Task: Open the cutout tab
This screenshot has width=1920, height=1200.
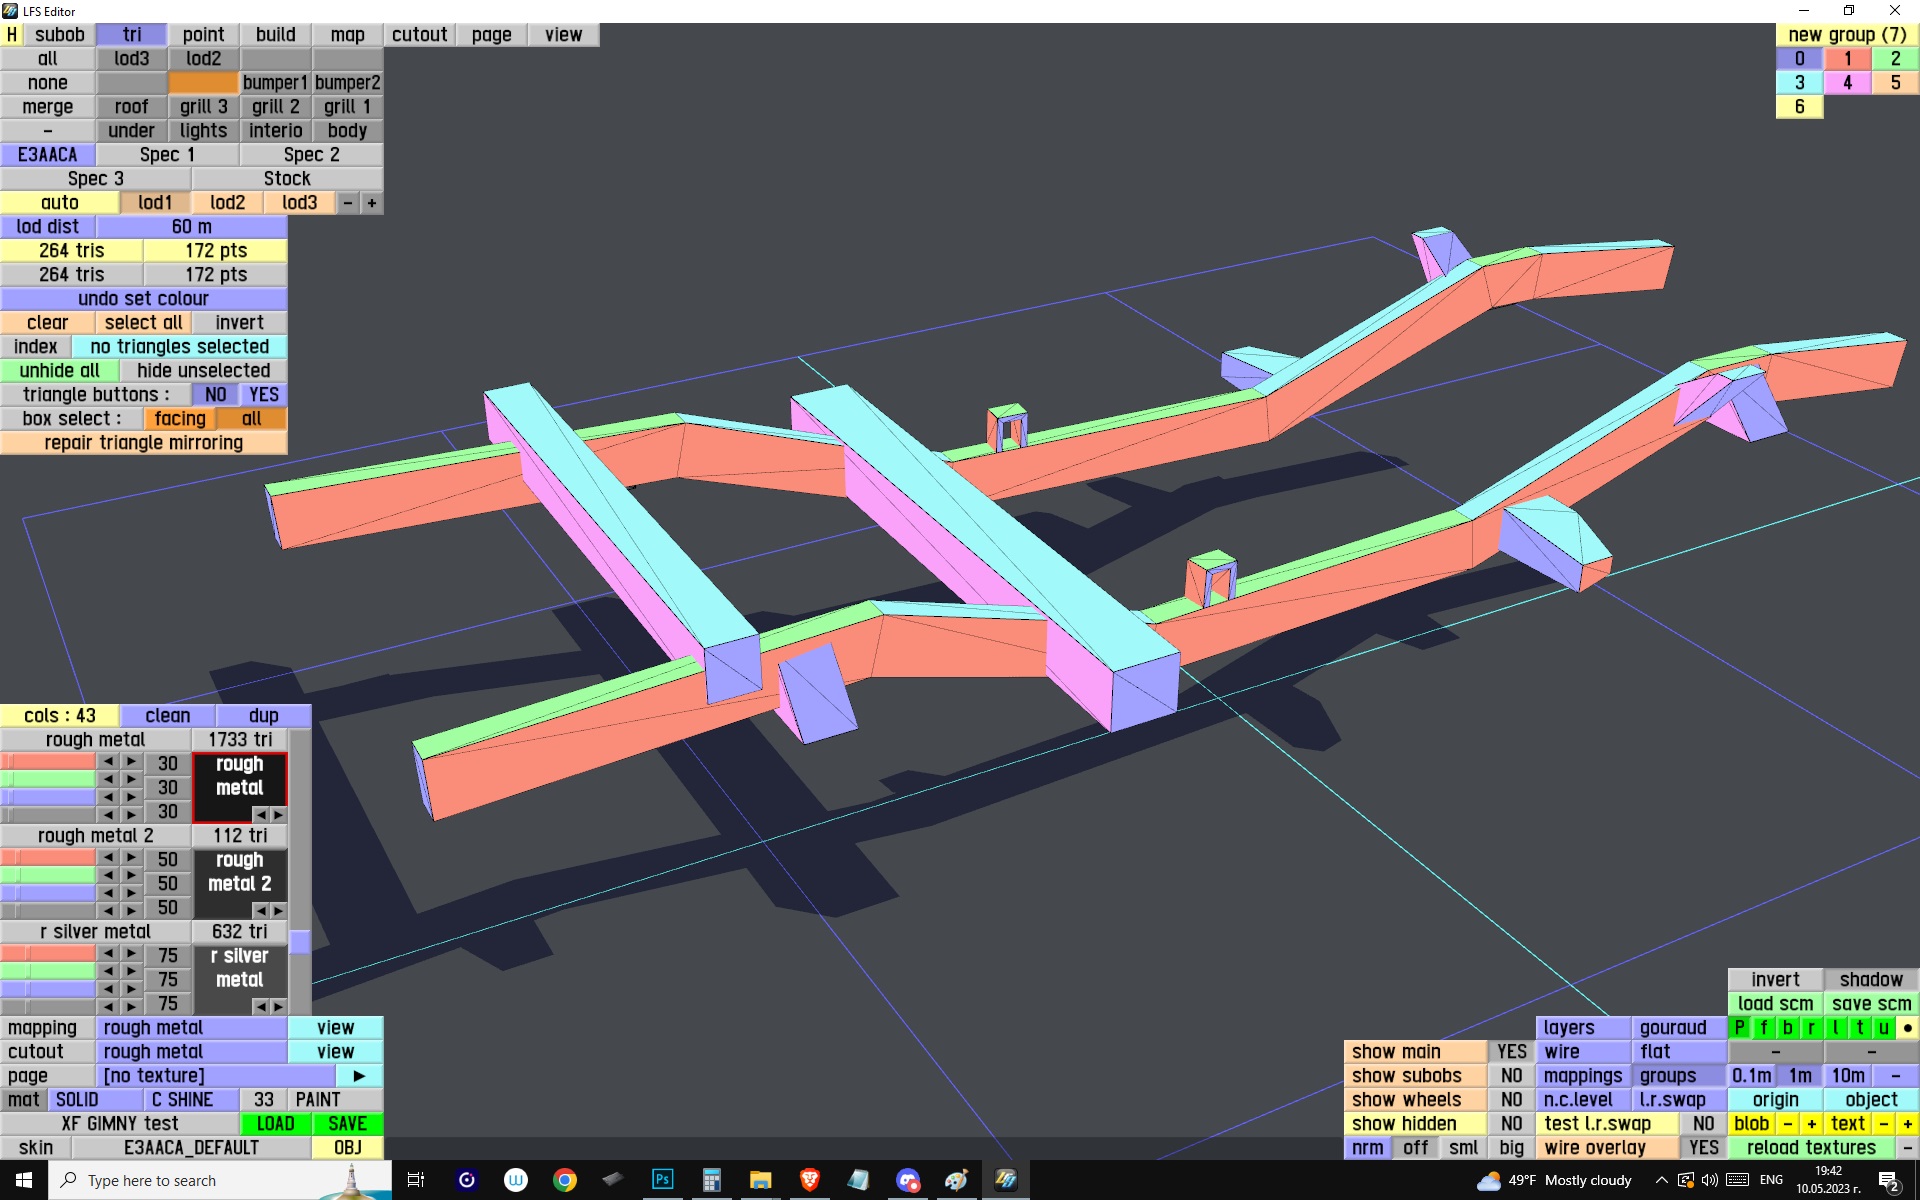Action: (419, 35)
